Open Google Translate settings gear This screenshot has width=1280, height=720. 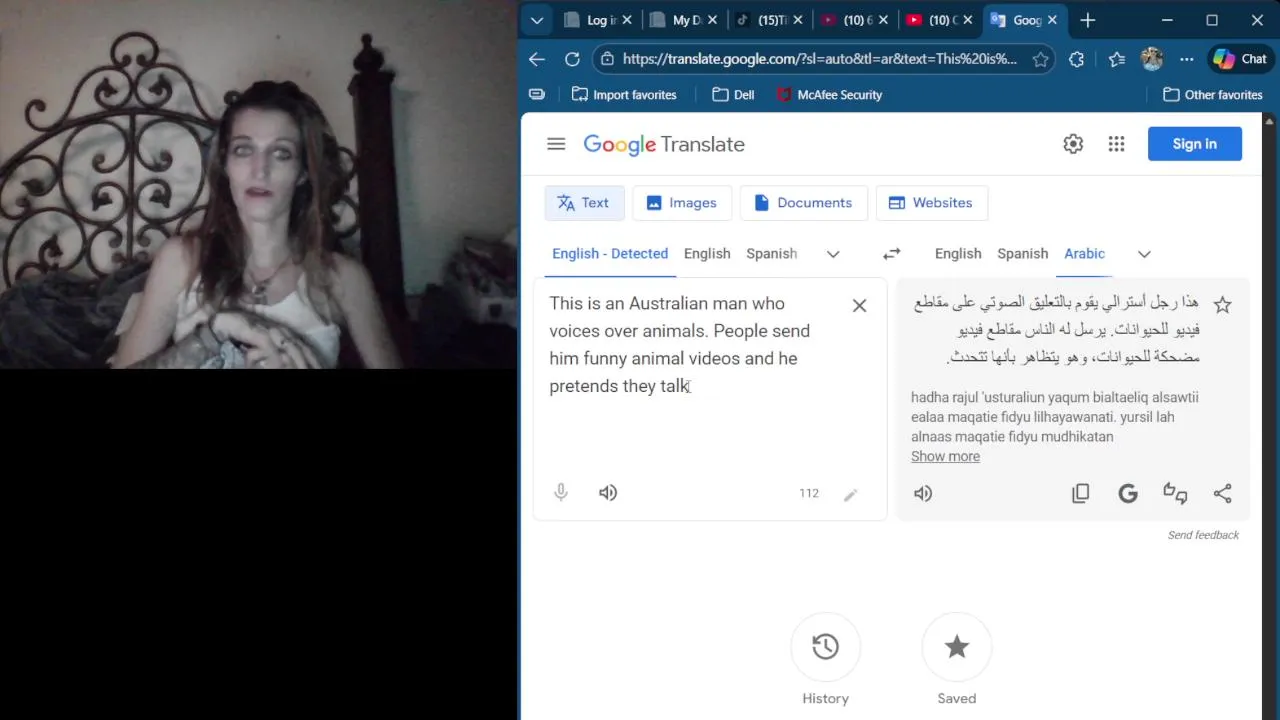click(x=1073, y=144)
